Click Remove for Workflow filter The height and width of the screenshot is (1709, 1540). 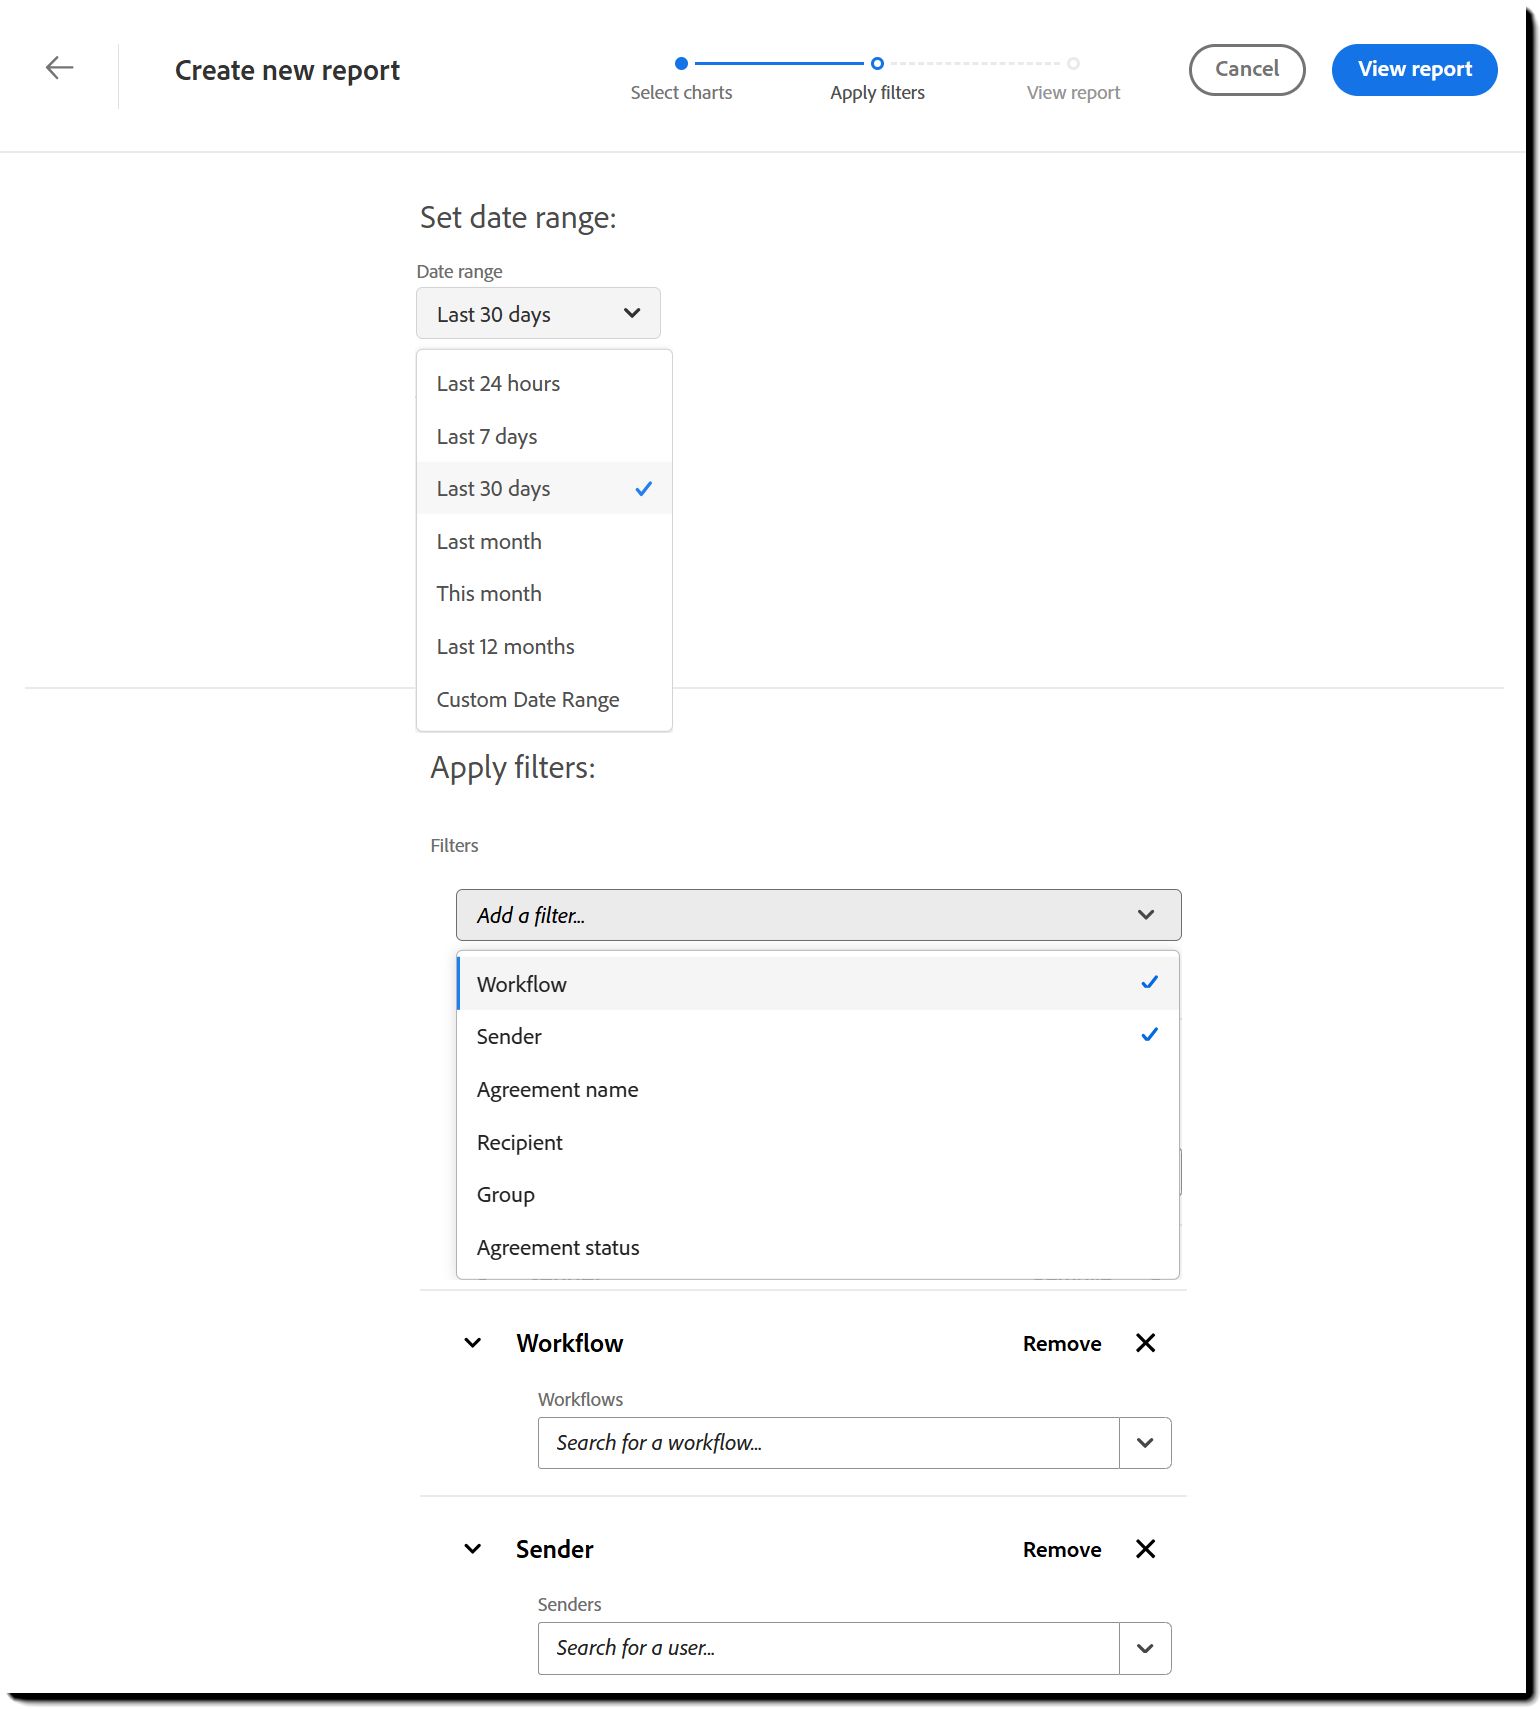pos(1062,1344)
